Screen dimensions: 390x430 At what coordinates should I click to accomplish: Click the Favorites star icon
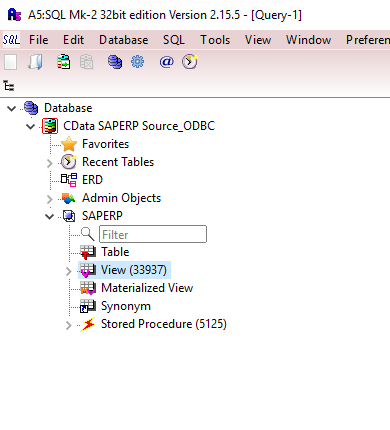click(69, 144)
